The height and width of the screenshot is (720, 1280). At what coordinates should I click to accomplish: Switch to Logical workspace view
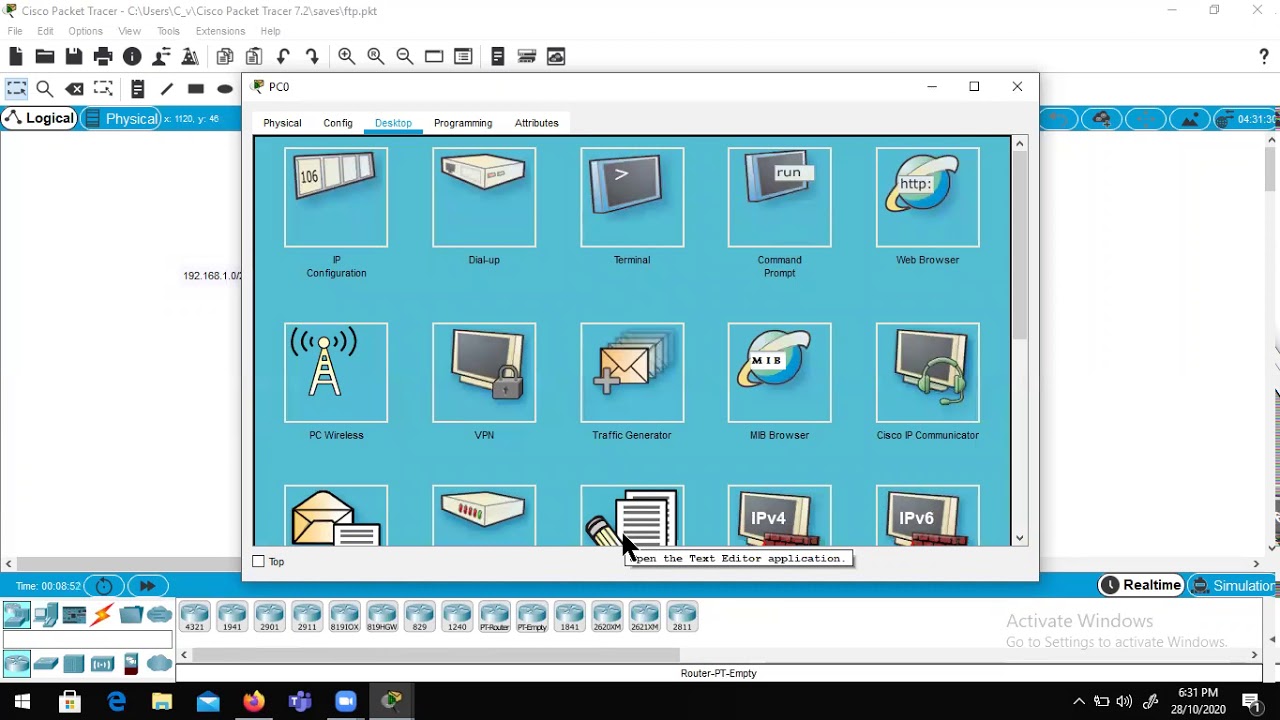39,118
